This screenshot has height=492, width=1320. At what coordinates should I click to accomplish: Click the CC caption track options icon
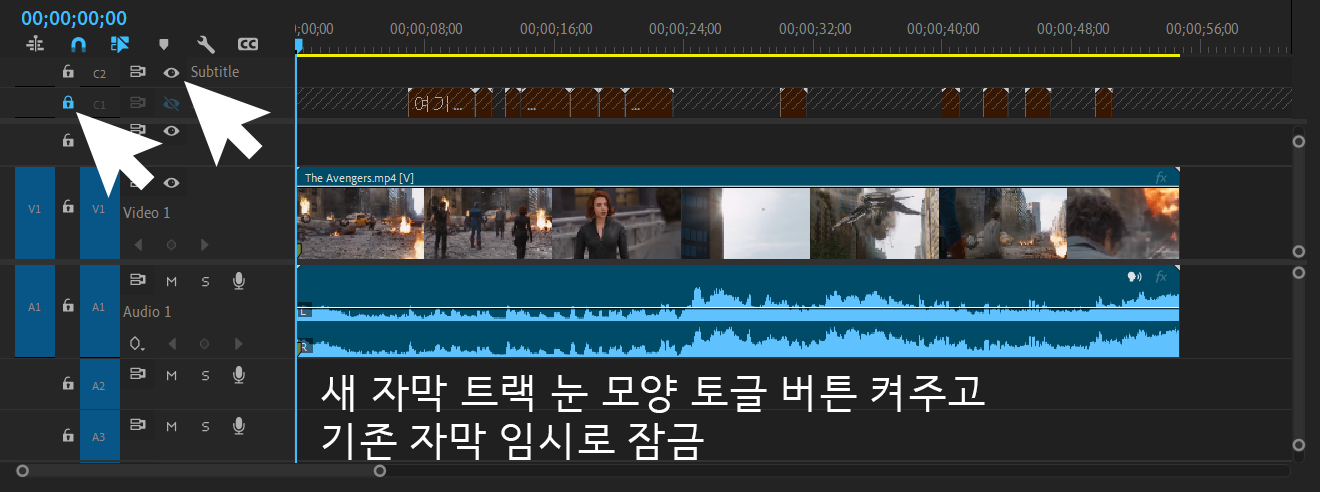pyautogui.click(x=248, y=44)
